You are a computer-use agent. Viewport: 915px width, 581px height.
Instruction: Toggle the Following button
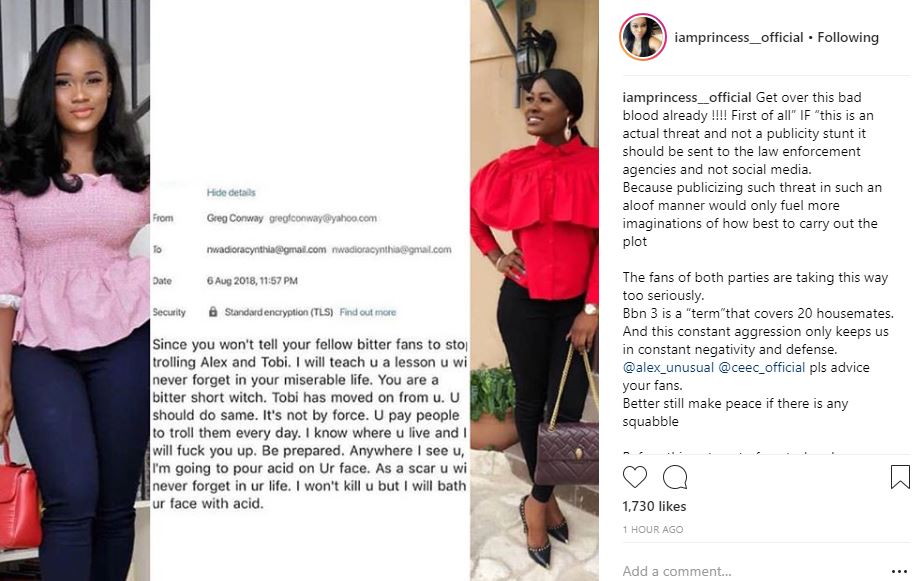(847, 37)
